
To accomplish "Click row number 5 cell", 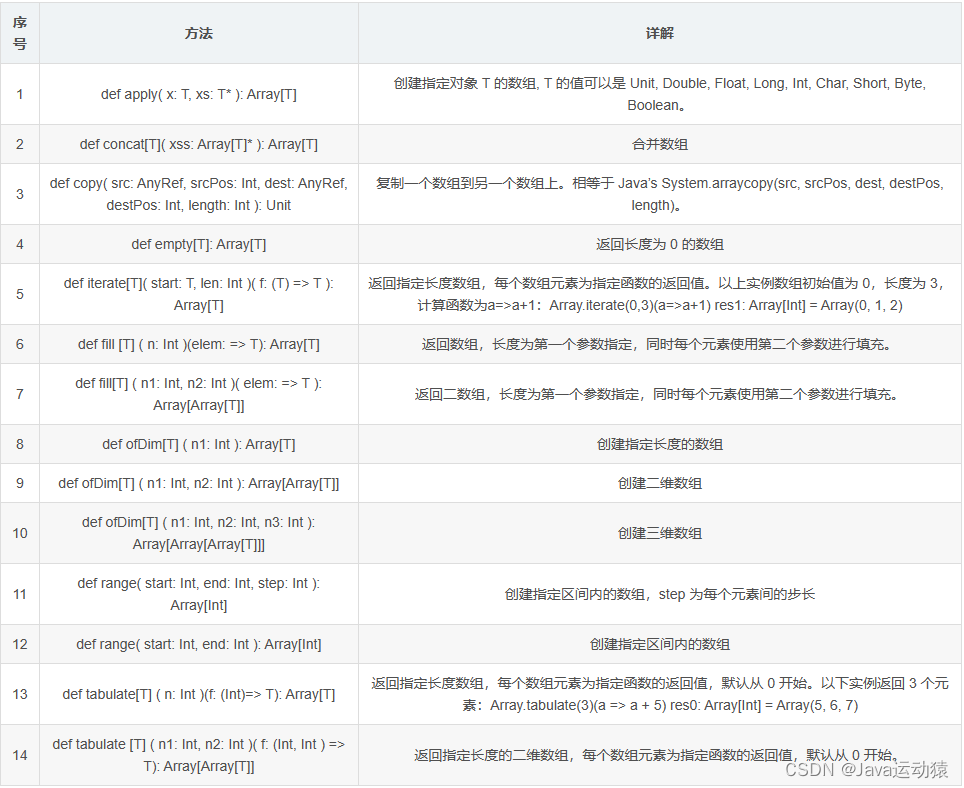I will (19, 293).
